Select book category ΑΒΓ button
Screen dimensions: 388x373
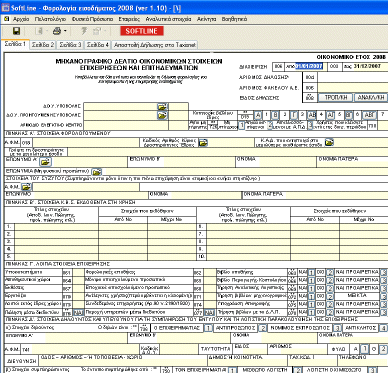(x=369, y=115)
